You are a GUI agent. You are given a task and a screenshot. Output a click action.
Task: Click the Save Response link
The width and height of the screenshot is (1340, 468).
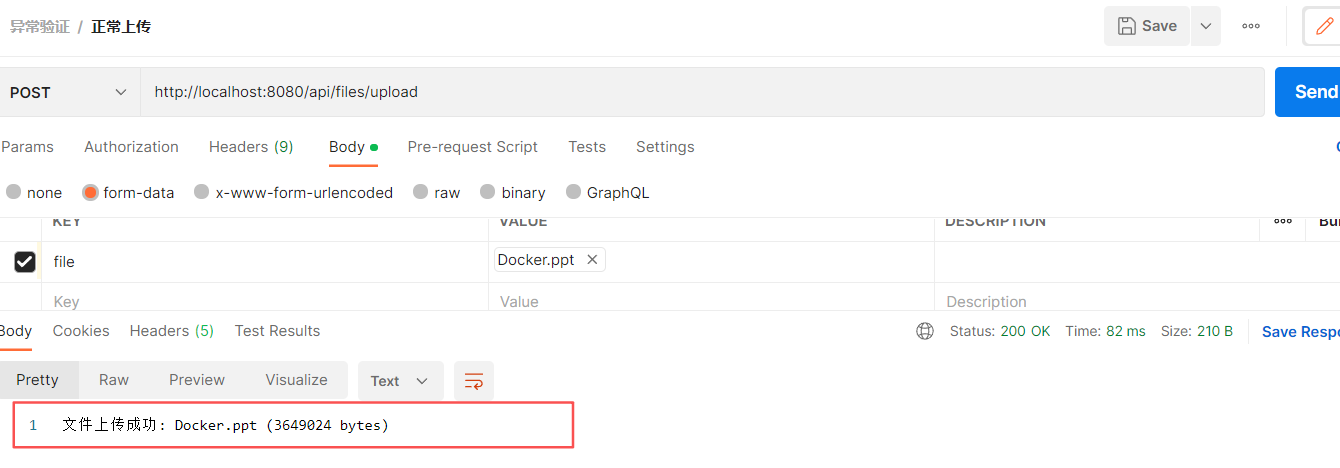1300,332
